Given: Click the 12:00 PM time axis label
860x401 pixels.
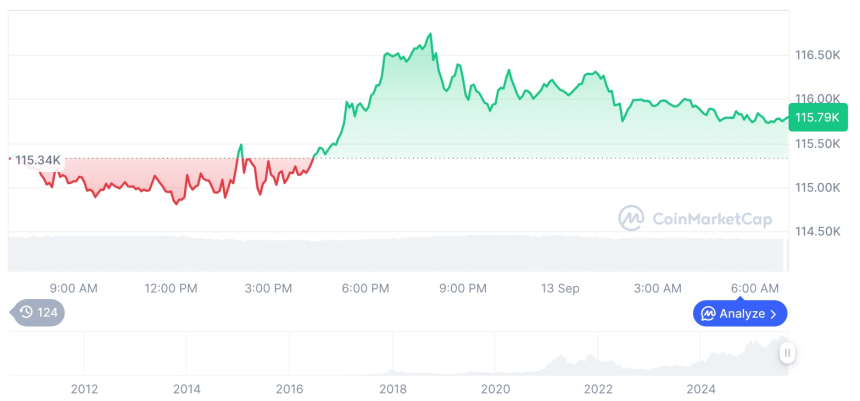Looking at the screenshot, I should pos(171,288).
